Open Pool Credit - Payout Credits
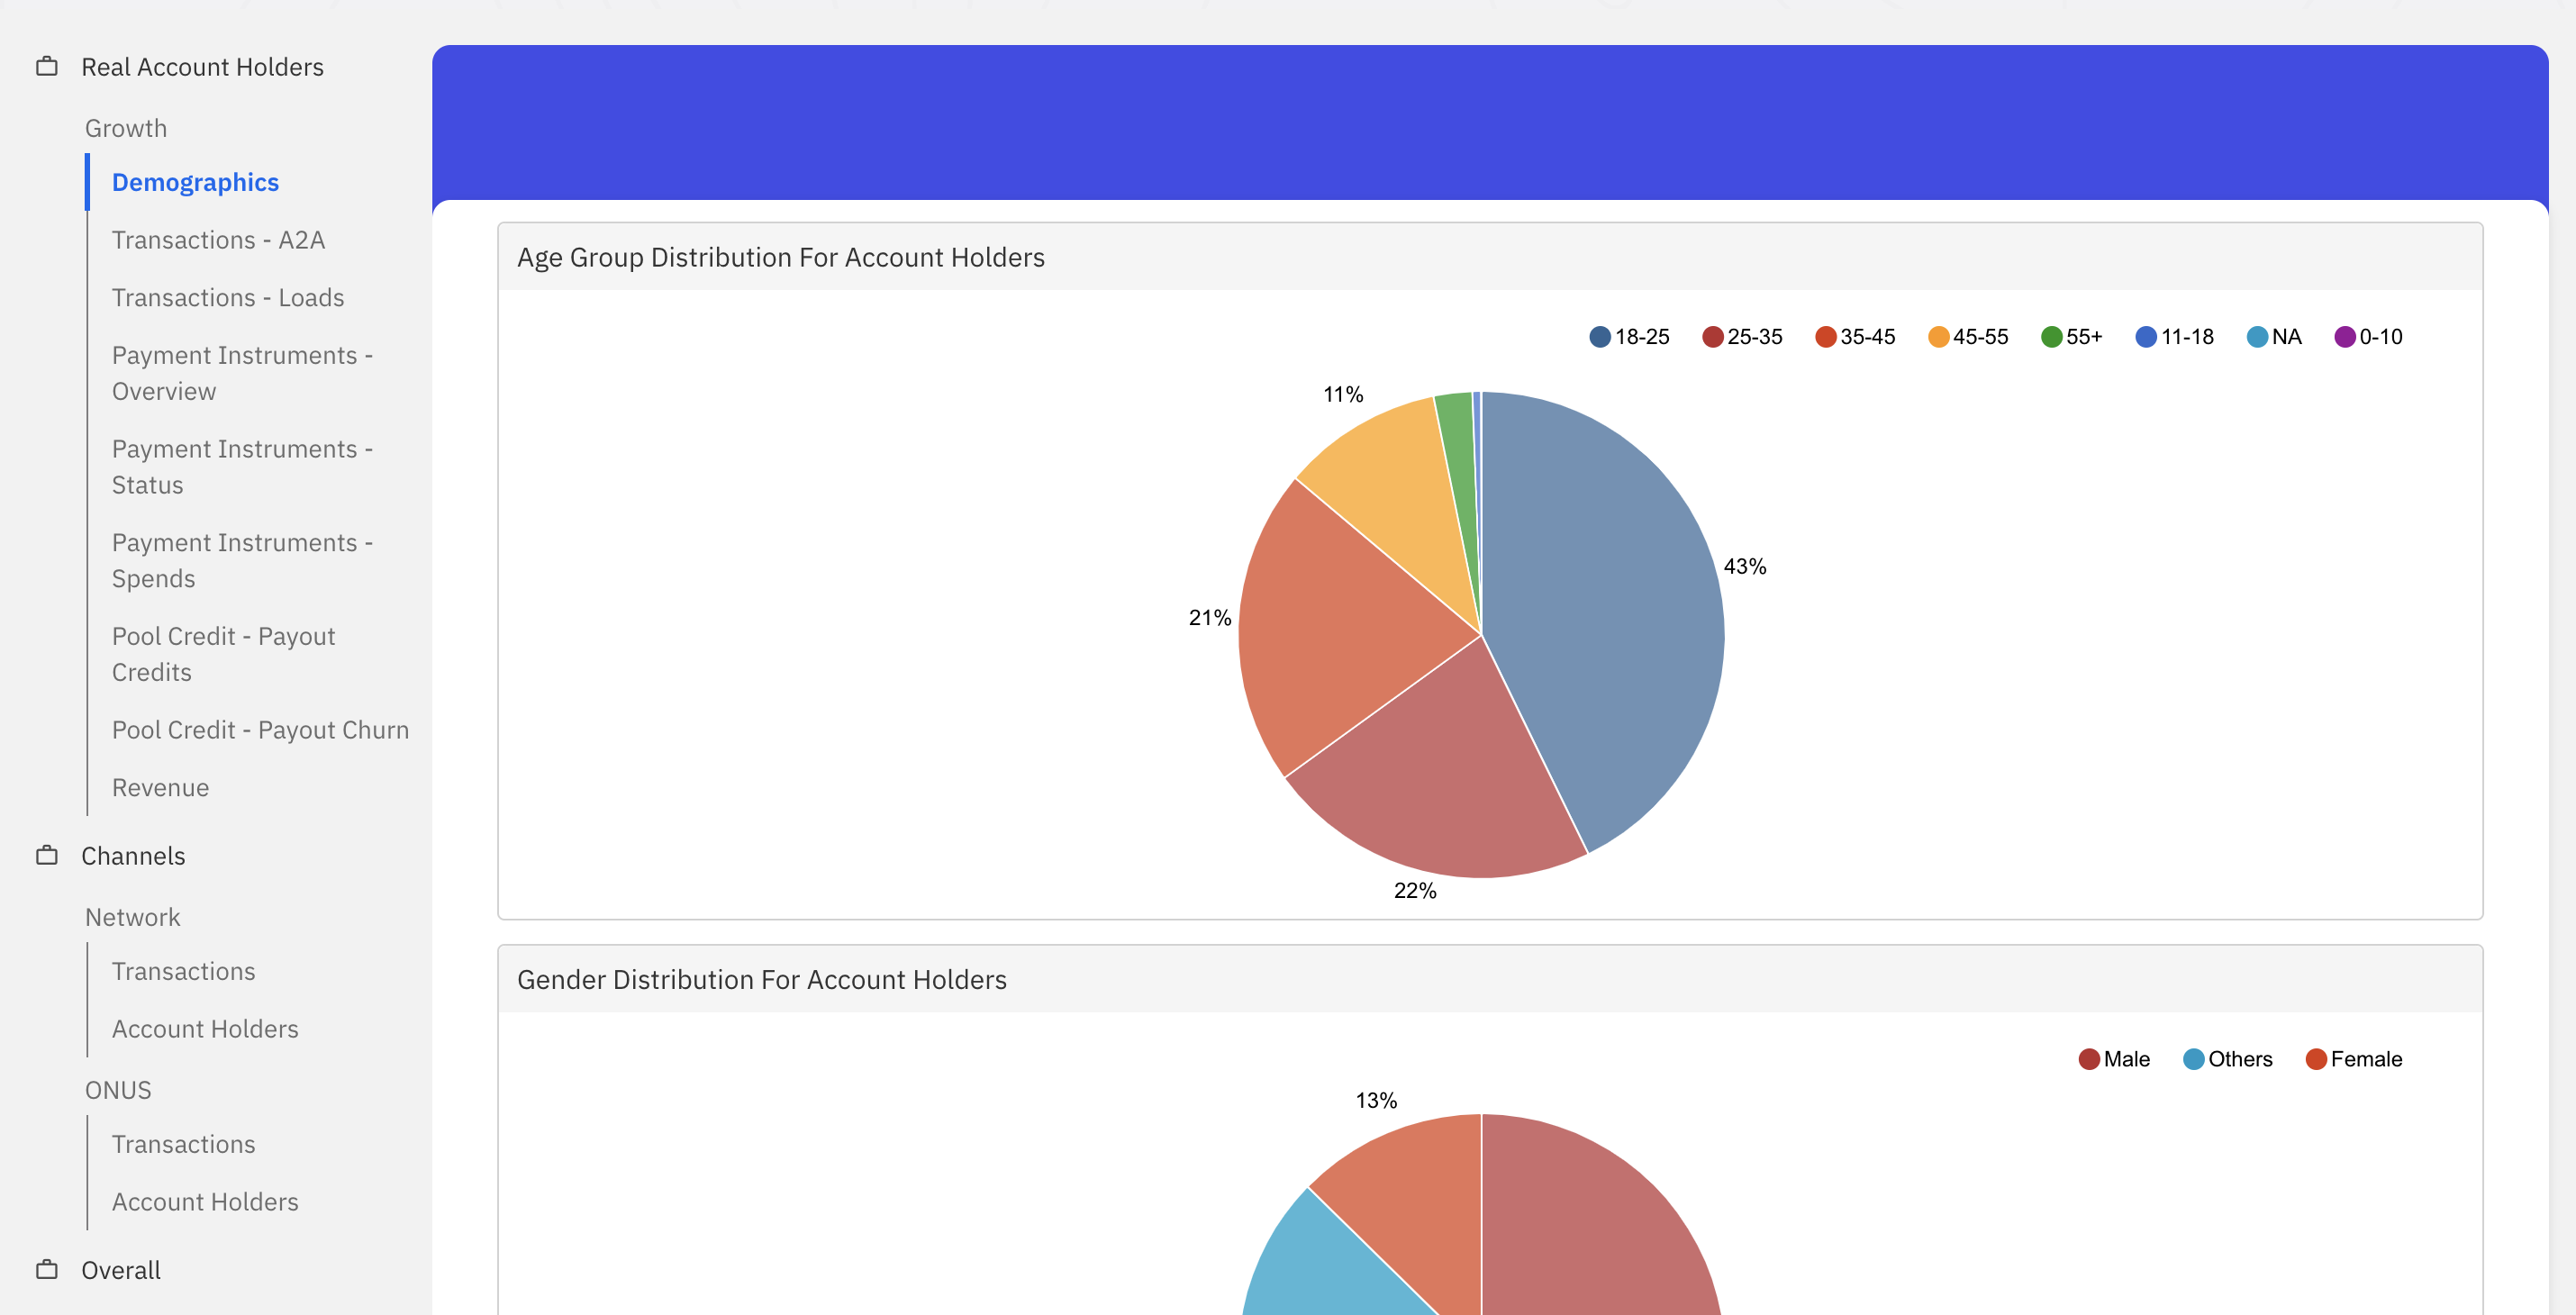 [x=223, y=654]
